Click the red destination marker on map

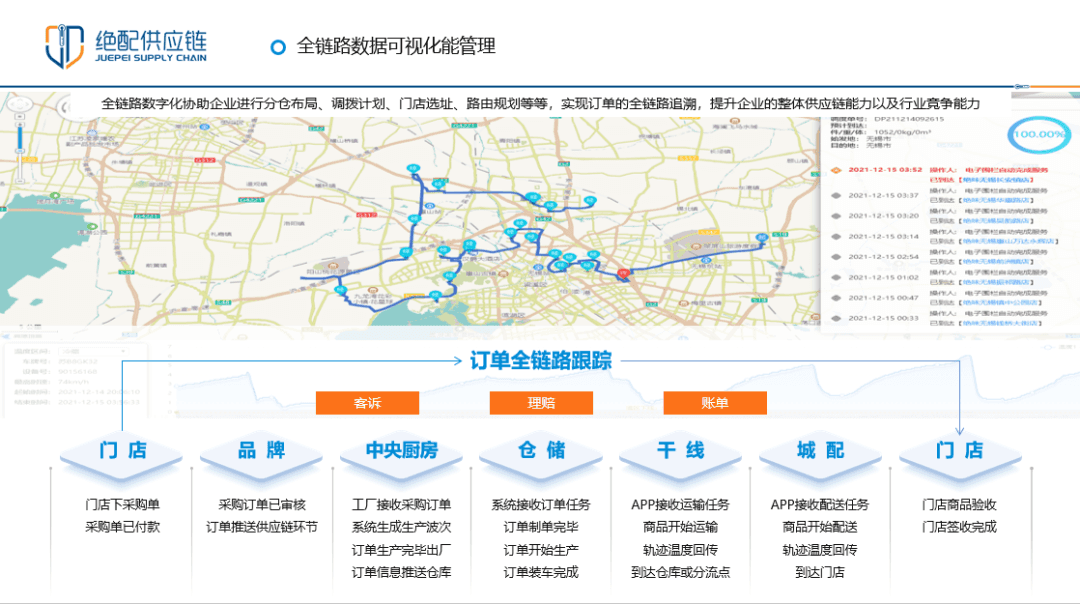(x=625, y=272)
